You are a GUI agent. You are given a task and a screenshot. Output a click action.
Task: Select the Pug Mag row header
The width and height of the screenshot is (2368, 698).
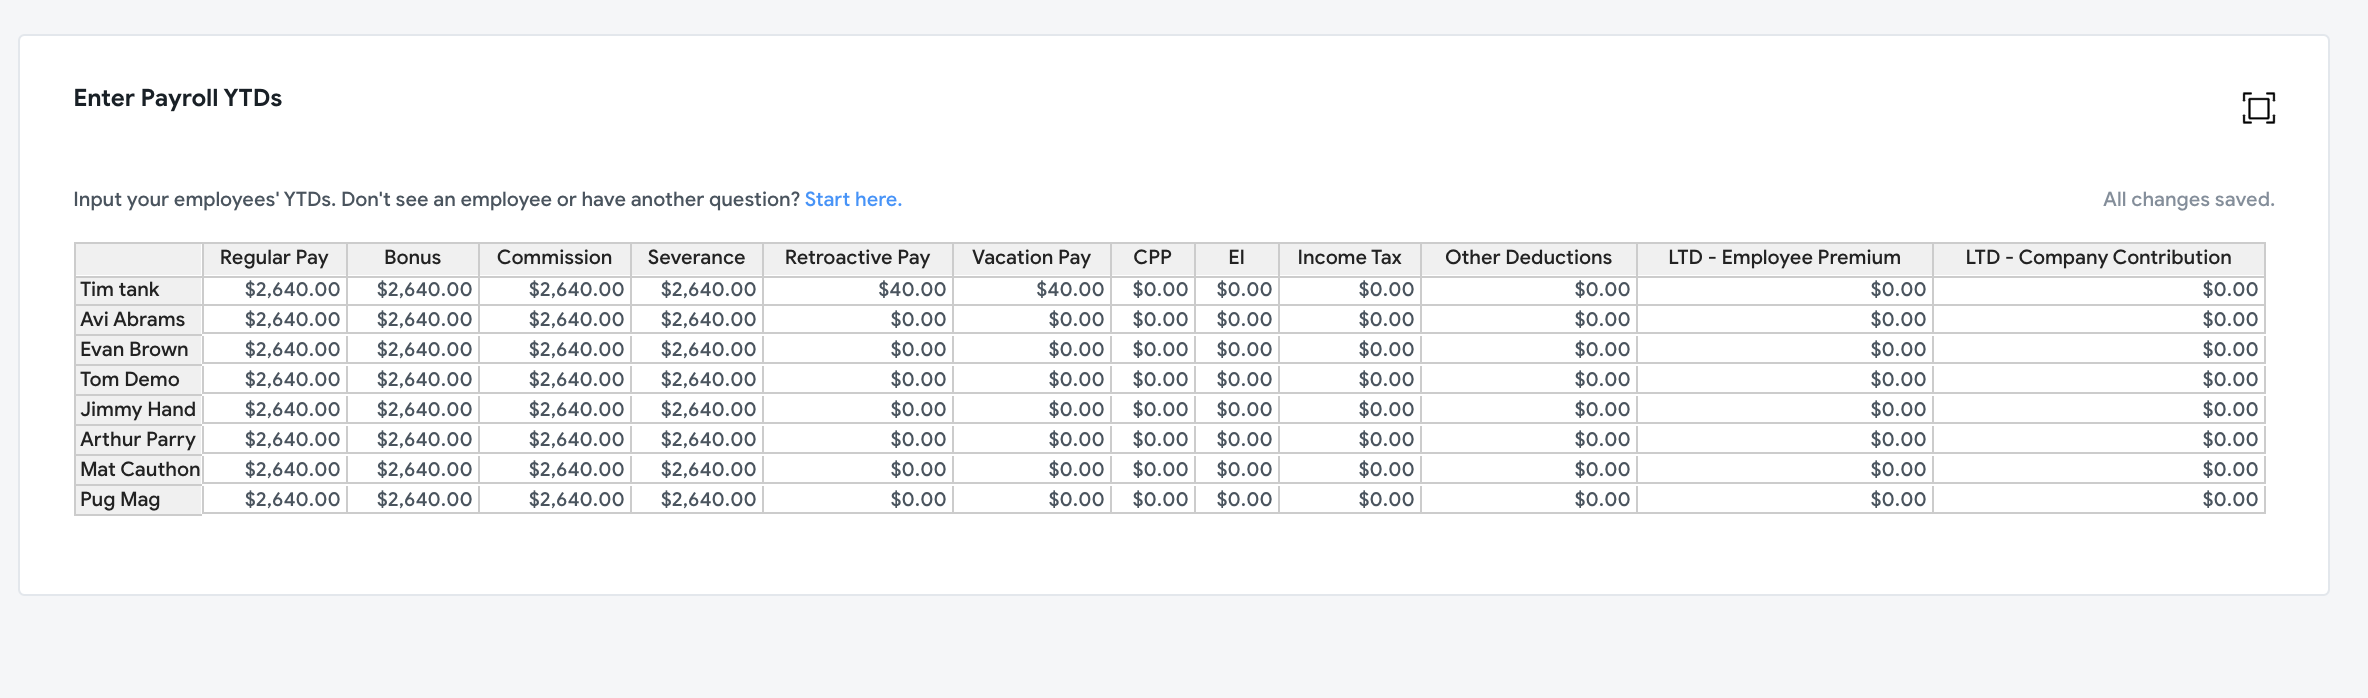coord(139,500)
